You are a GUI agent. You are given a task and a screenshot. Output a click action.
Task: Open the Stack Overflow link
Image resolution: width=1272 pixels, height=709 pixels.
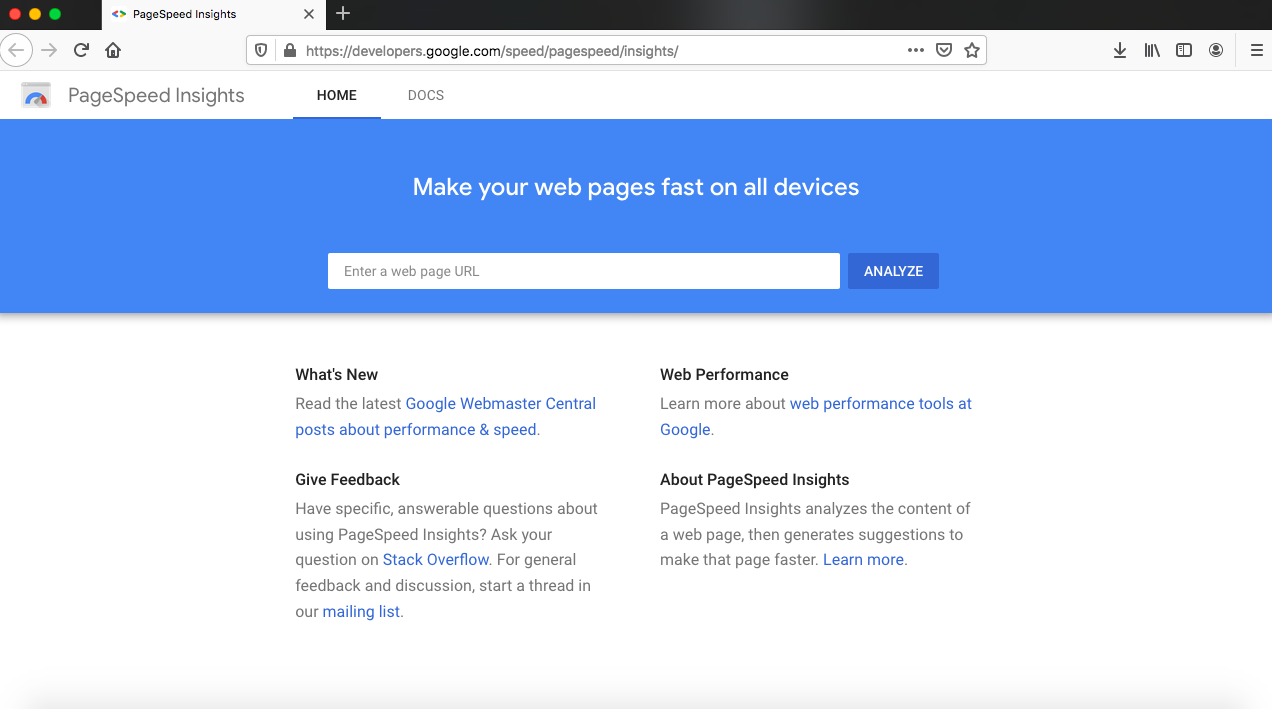tap(436, 560)
